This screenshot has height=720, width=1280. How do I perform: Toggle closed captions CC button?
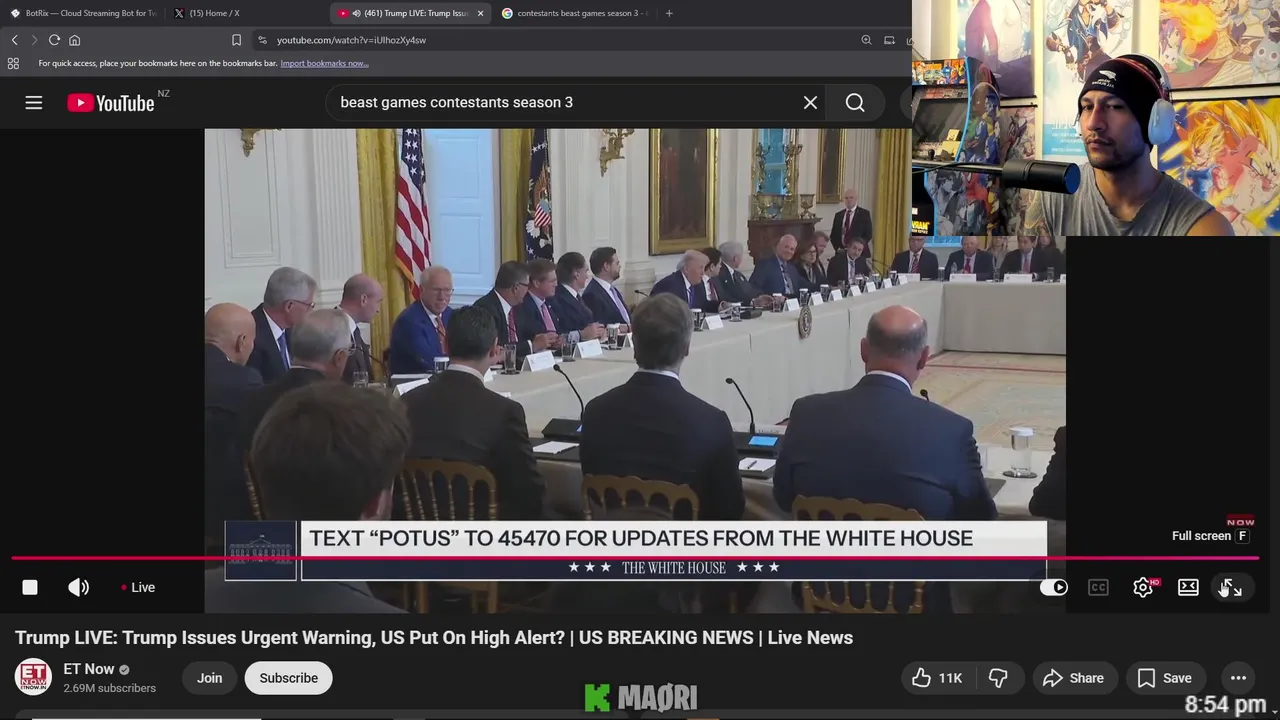pos(1098,587)
